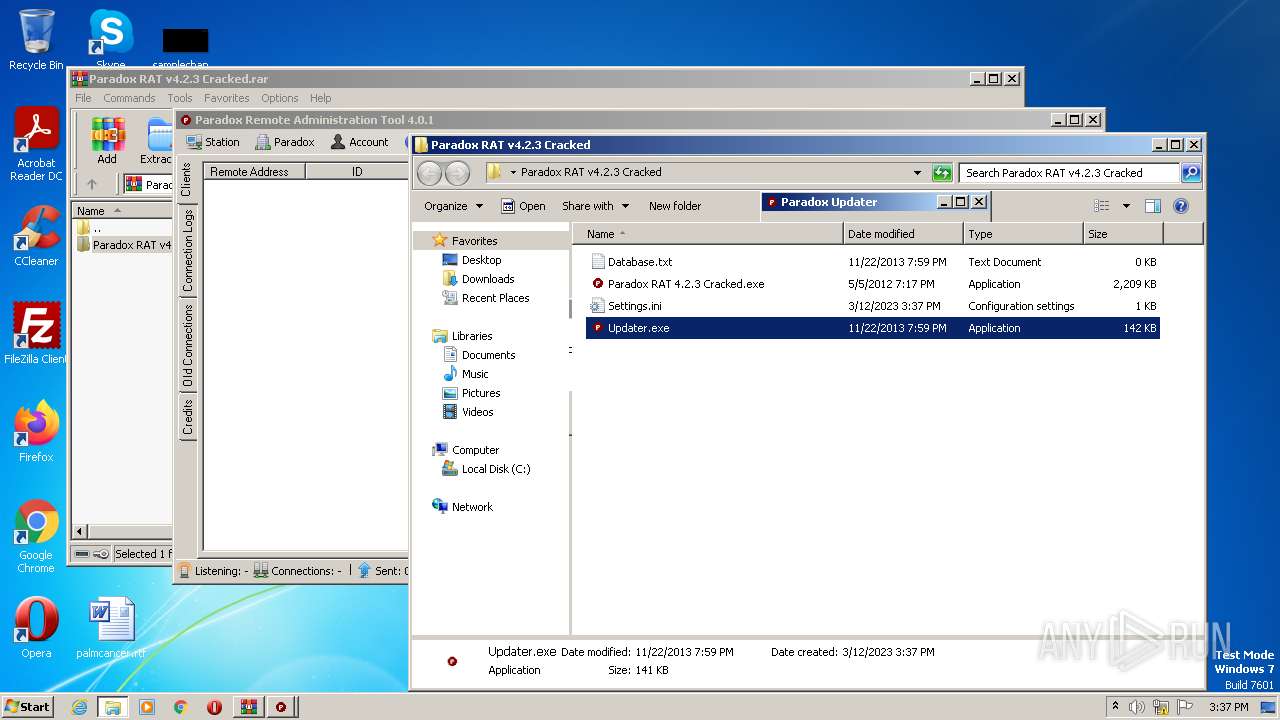1280x720 pixels.
Task: Create a New folder
Action: (x=675, y=206)
